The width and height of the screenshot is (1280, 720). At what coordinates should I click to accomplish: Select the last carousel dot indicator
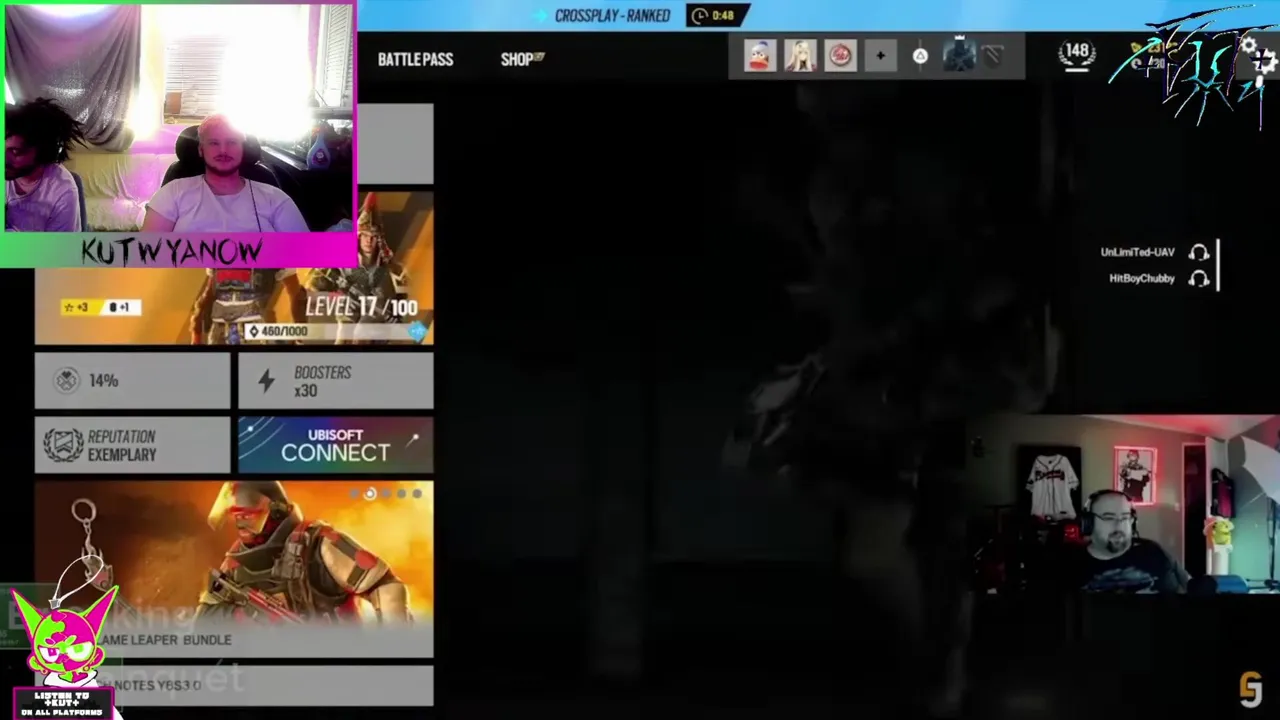[417, 493]
